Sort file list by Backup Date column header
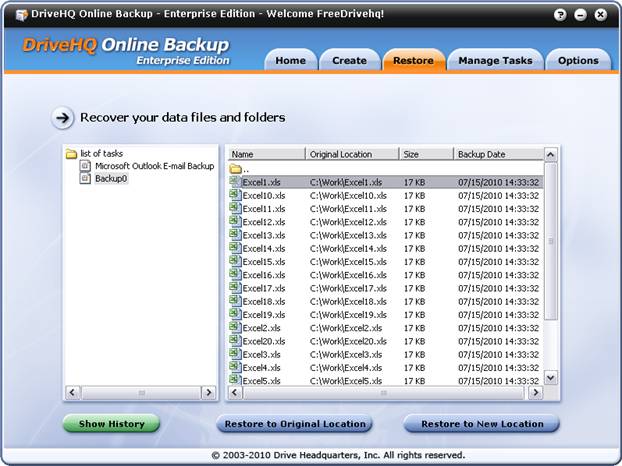This screenshot has width=622, height=466. click(497, 154)
